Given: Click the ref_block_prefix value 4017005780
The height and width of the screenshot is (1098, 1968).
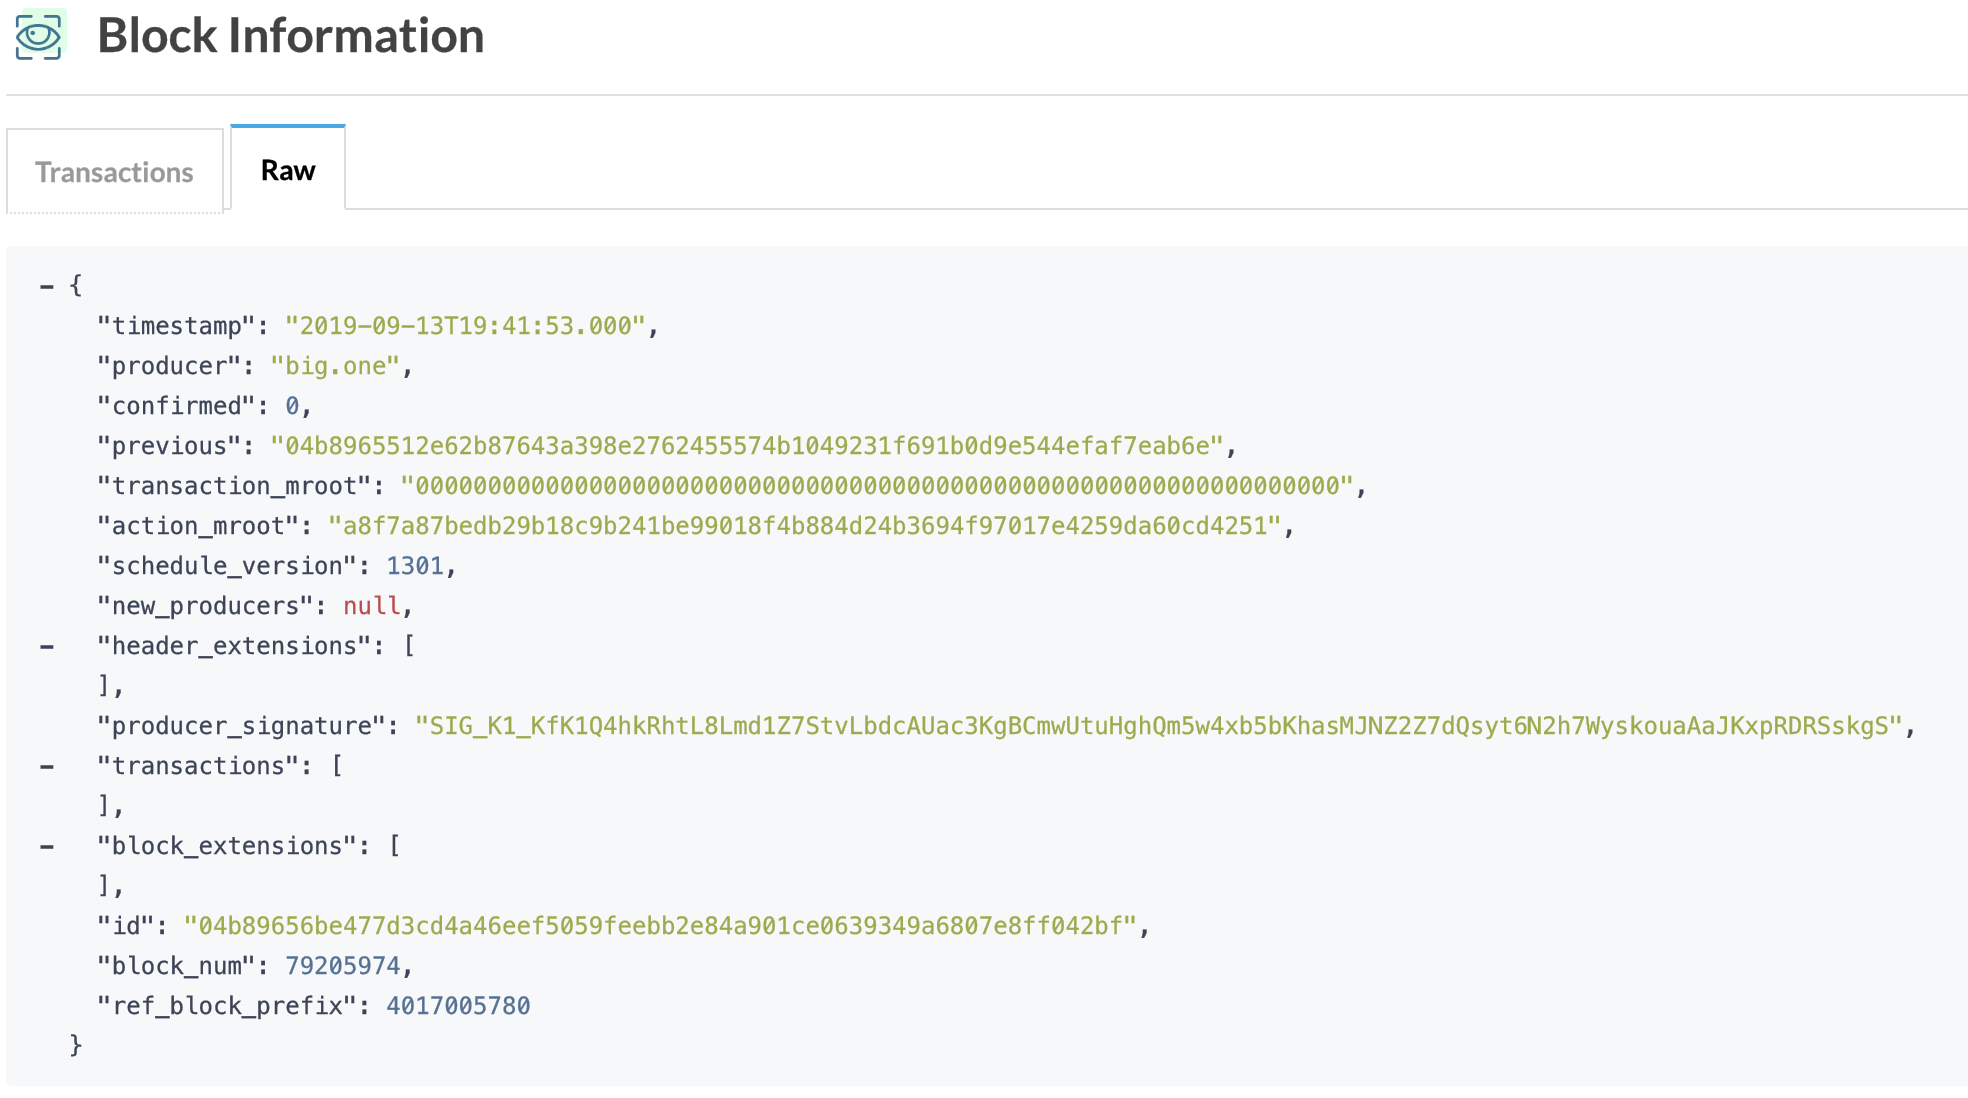Looking at the screenshot, I should pos(458,1006).
